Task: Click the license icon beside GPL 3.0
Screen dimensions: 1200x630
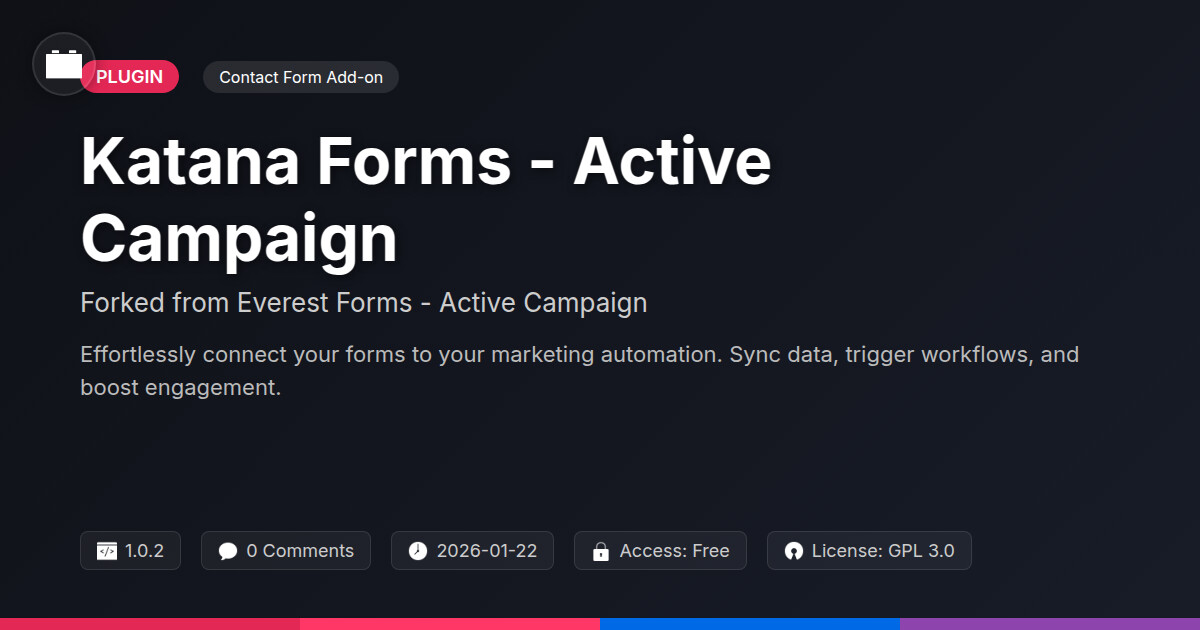Action: 794,551
